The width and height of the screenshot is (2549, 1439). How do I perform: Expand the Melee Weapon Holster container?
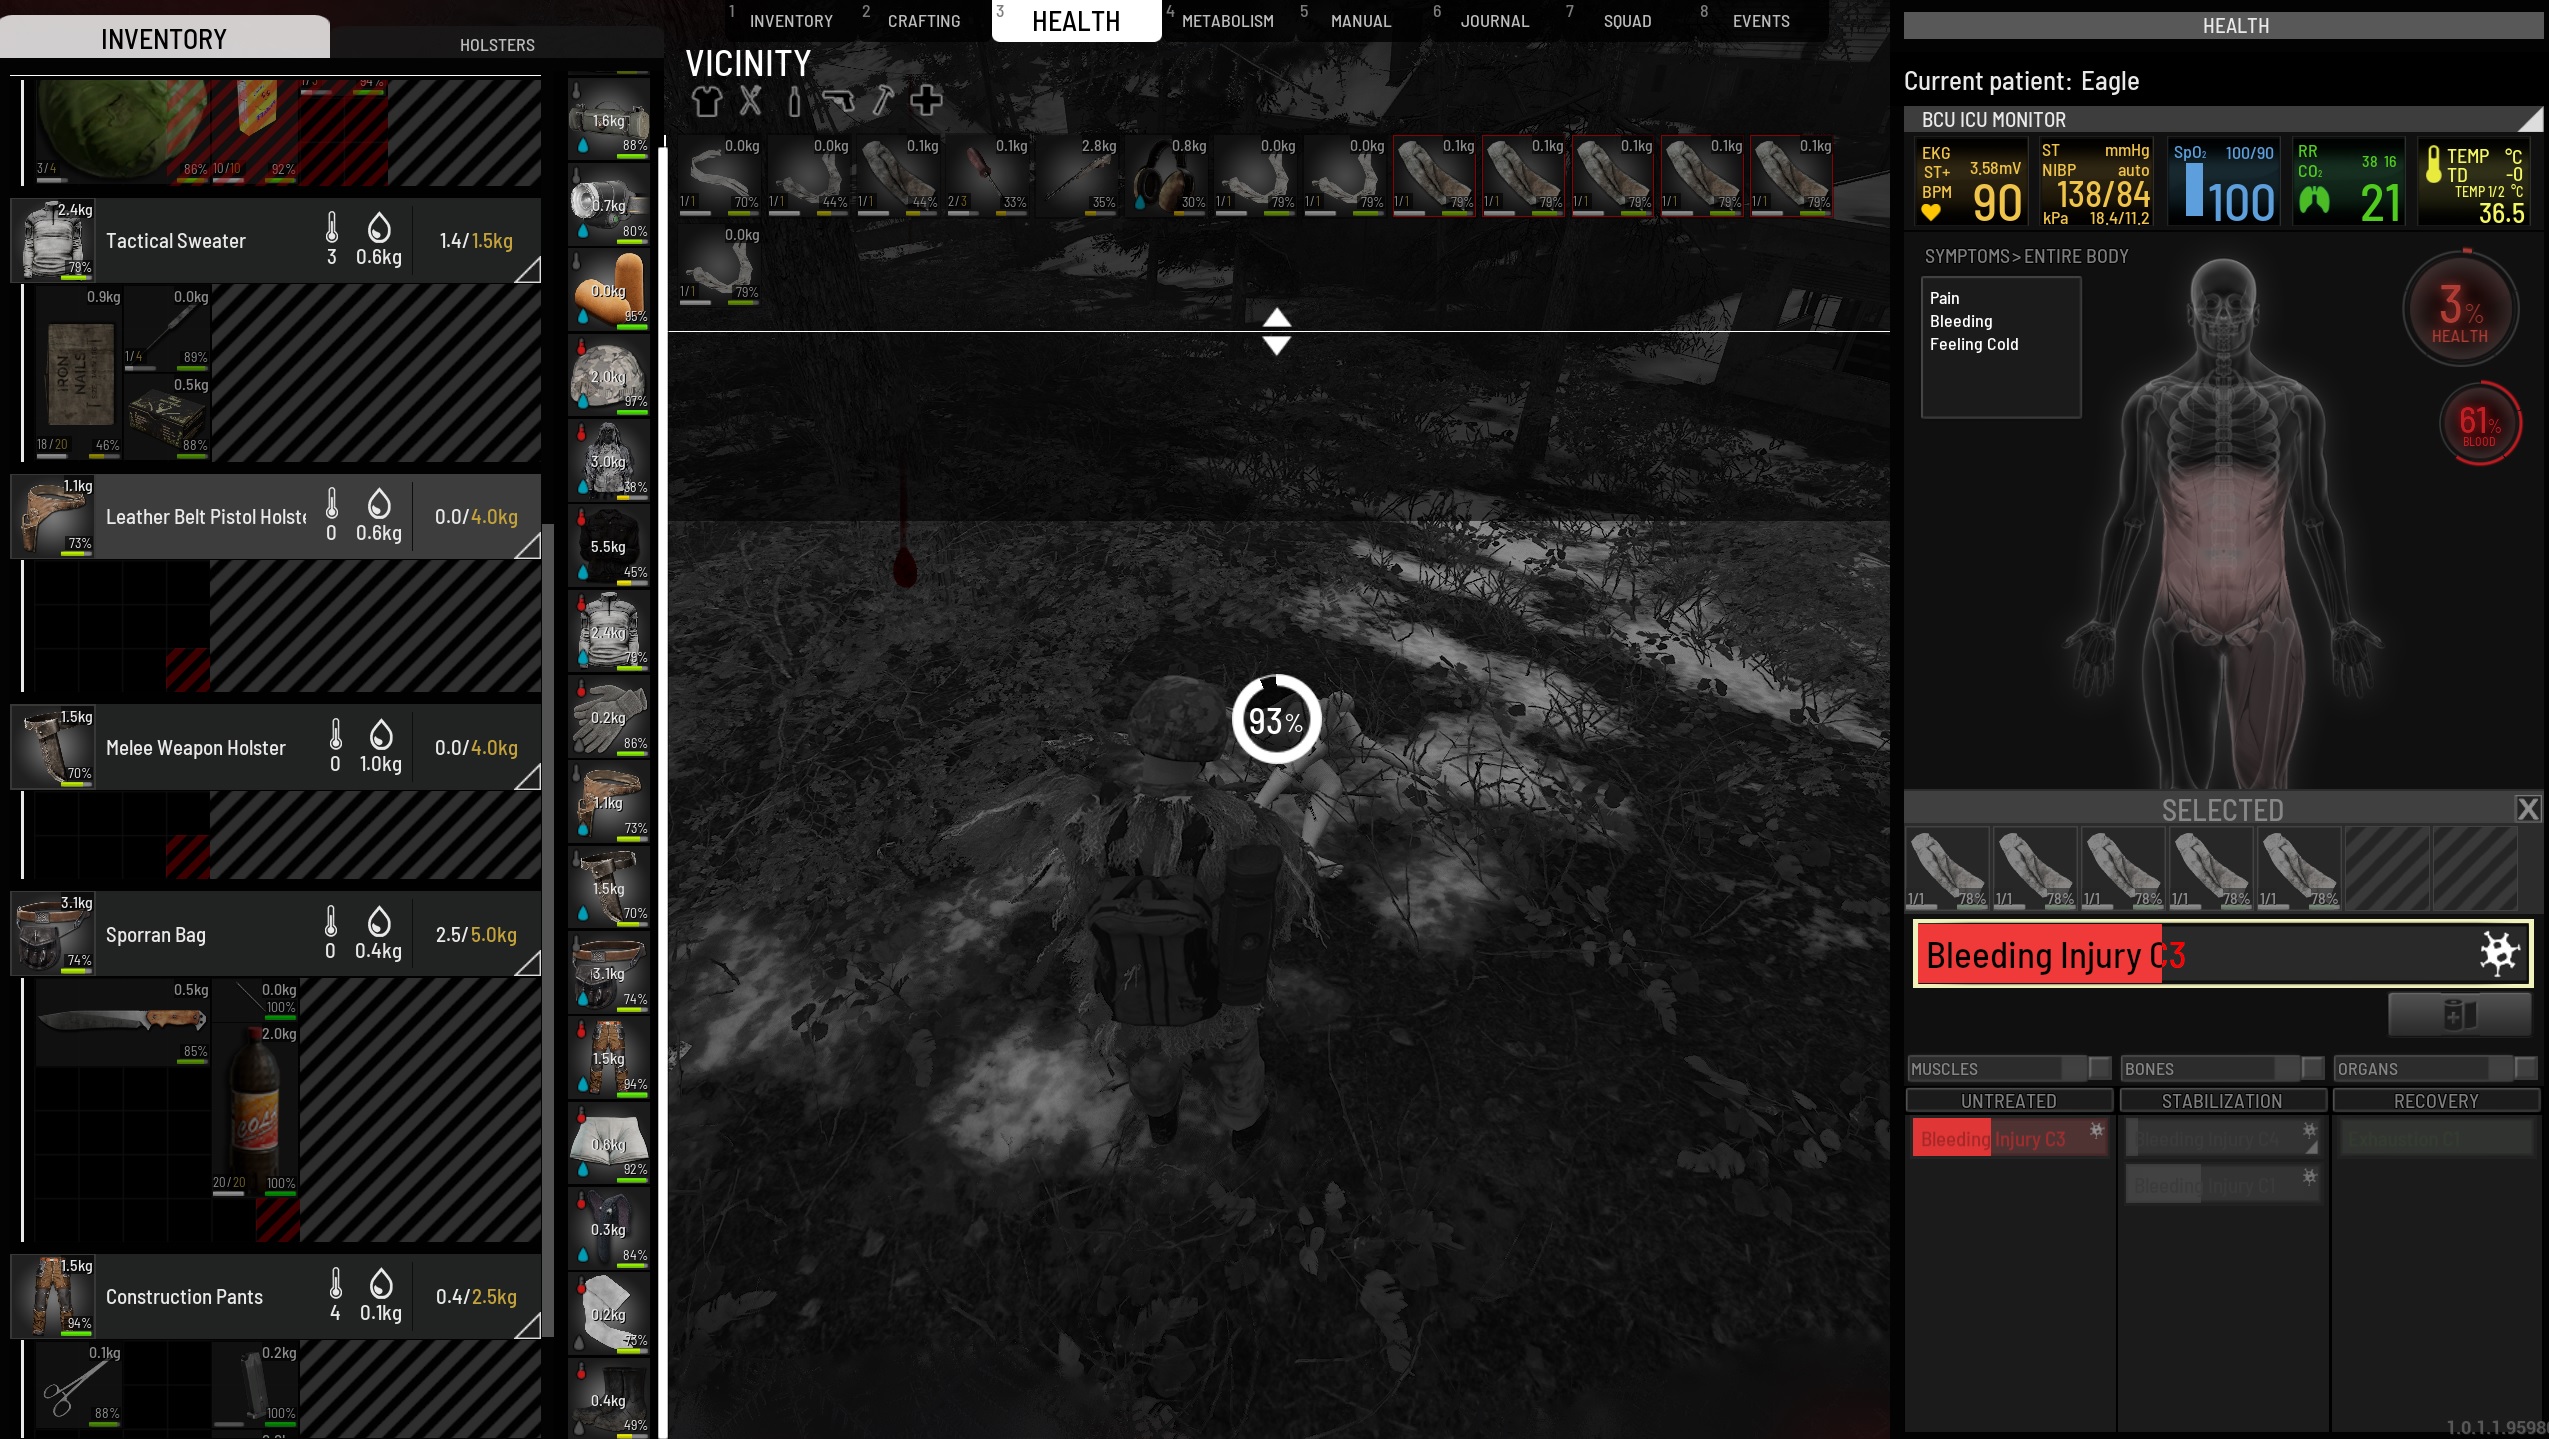tap(527, 776)
